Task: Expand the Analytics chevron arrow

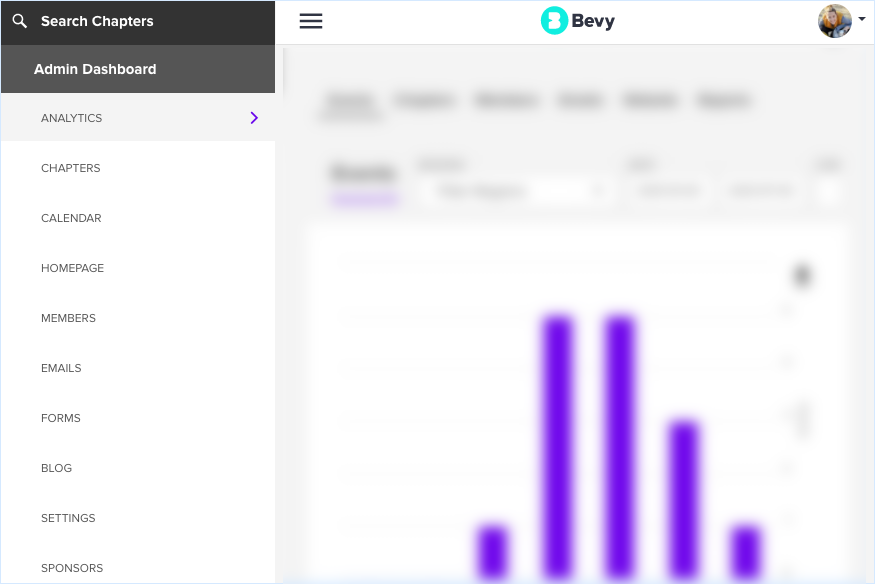Action: tap(254, 118)
